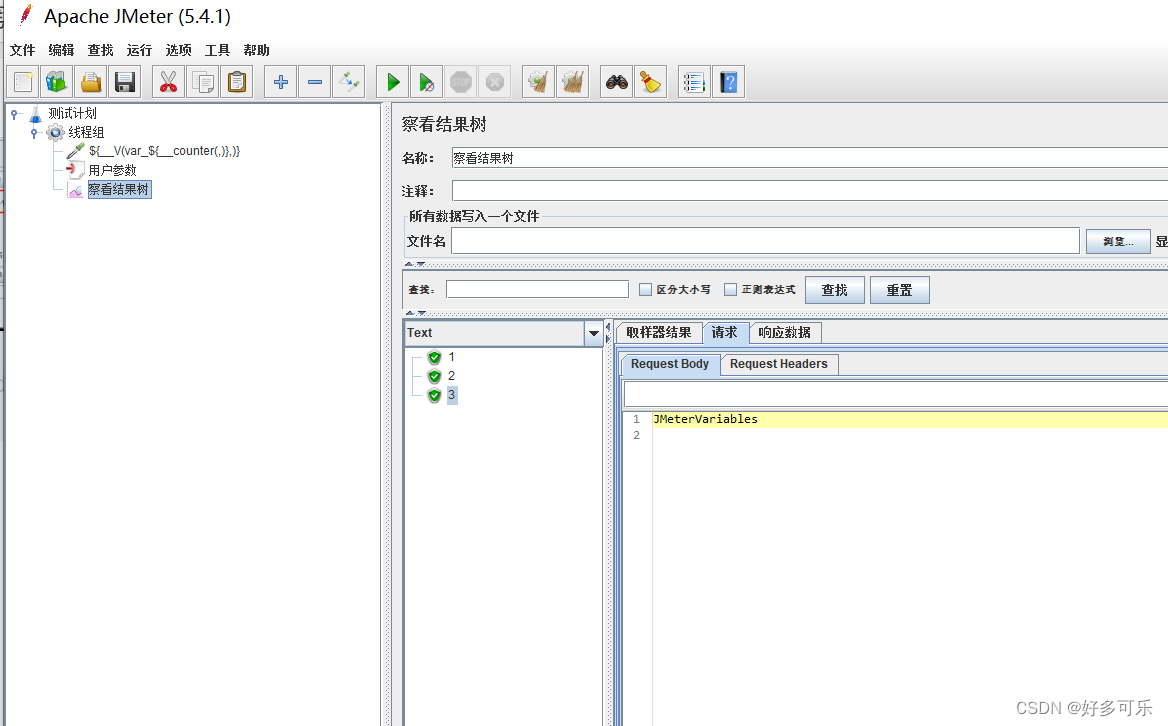
Task: Click the Cut scissors icon
Action: [x=168, y=82]
